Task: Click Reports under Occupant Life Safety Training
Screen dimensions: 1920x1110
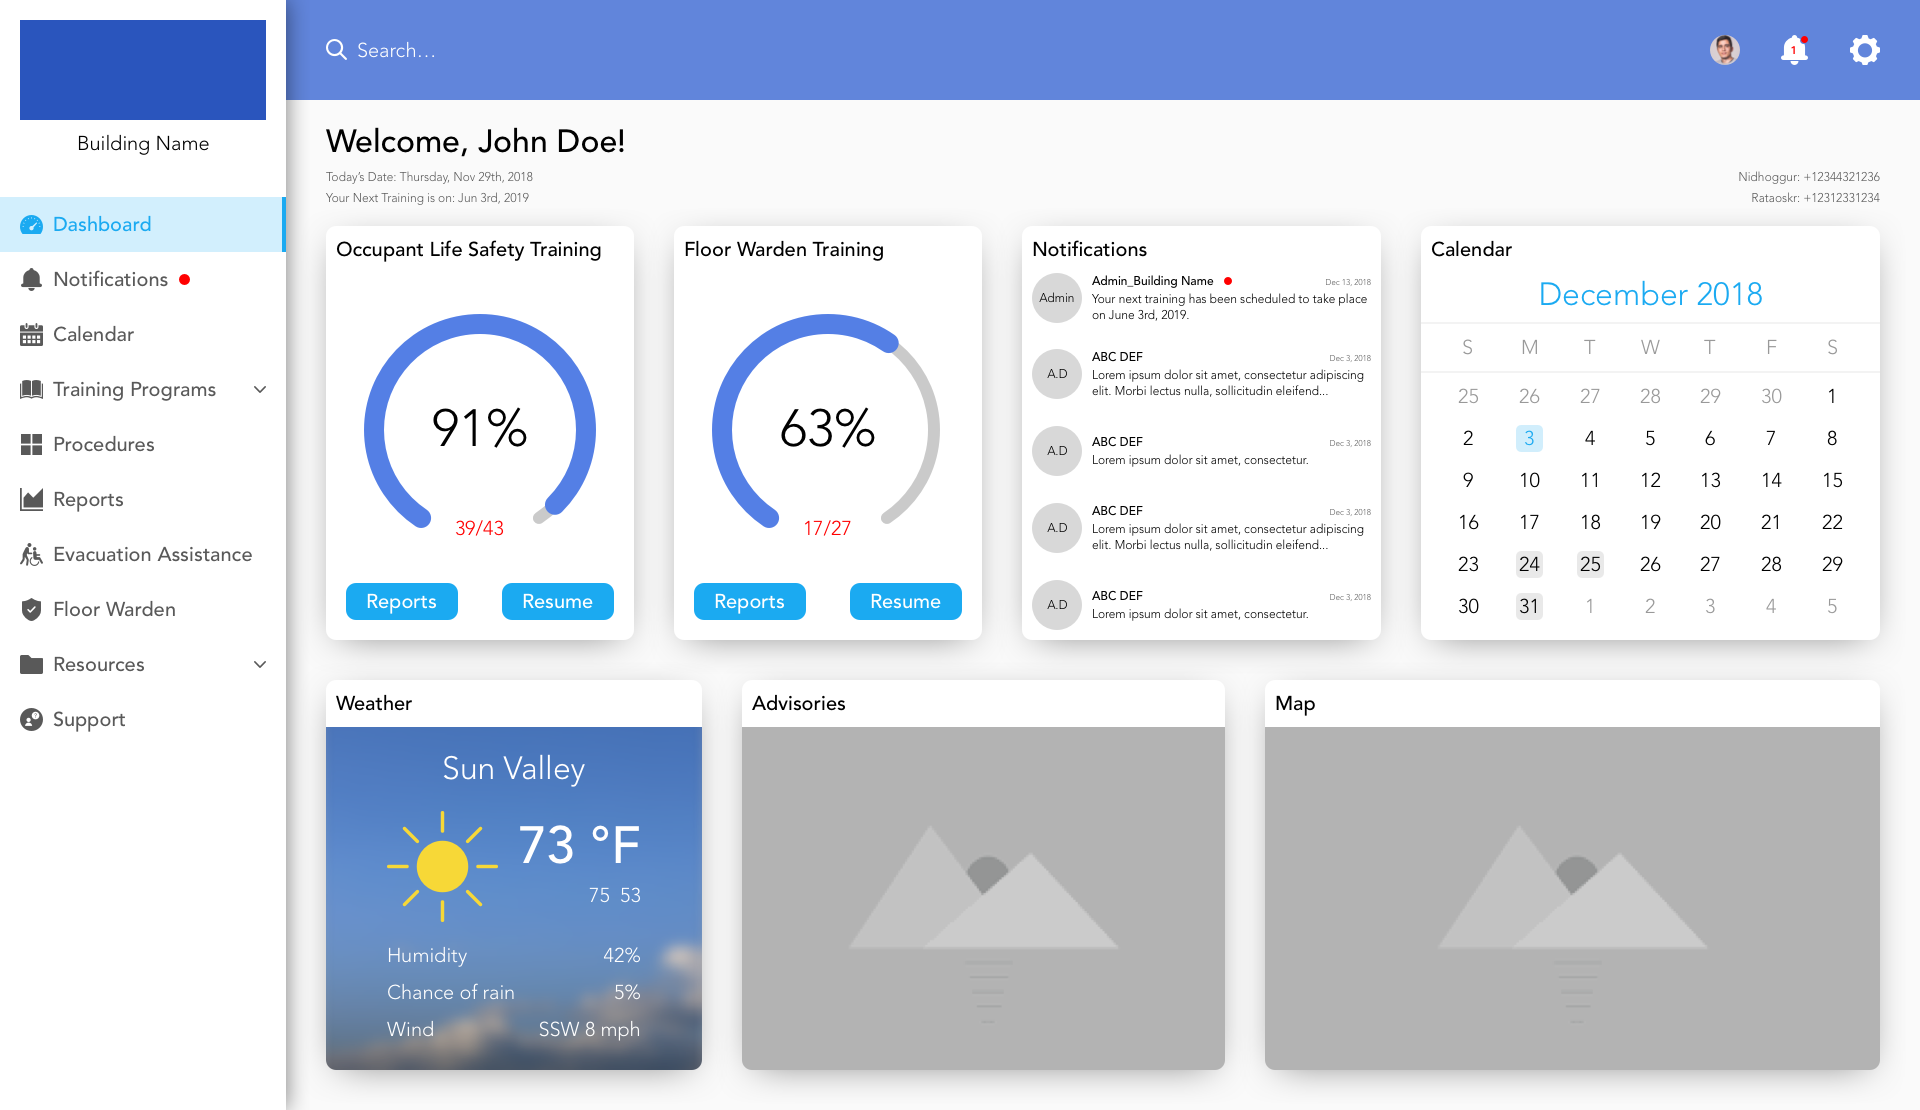Action: (x=401, y=601)
